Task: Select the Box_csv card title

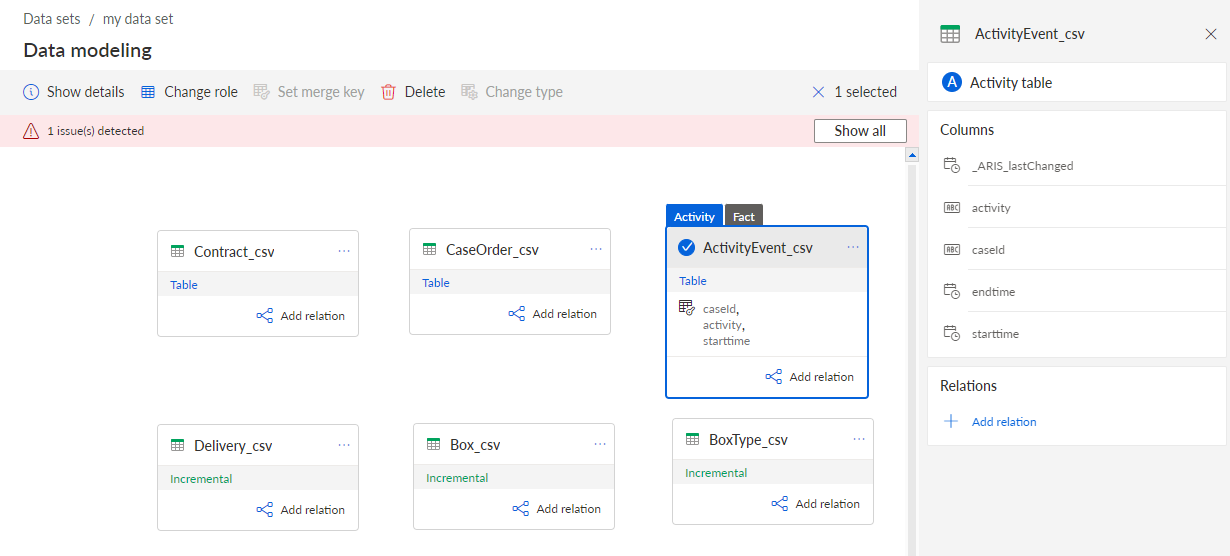Action: (x=475, y=444)
